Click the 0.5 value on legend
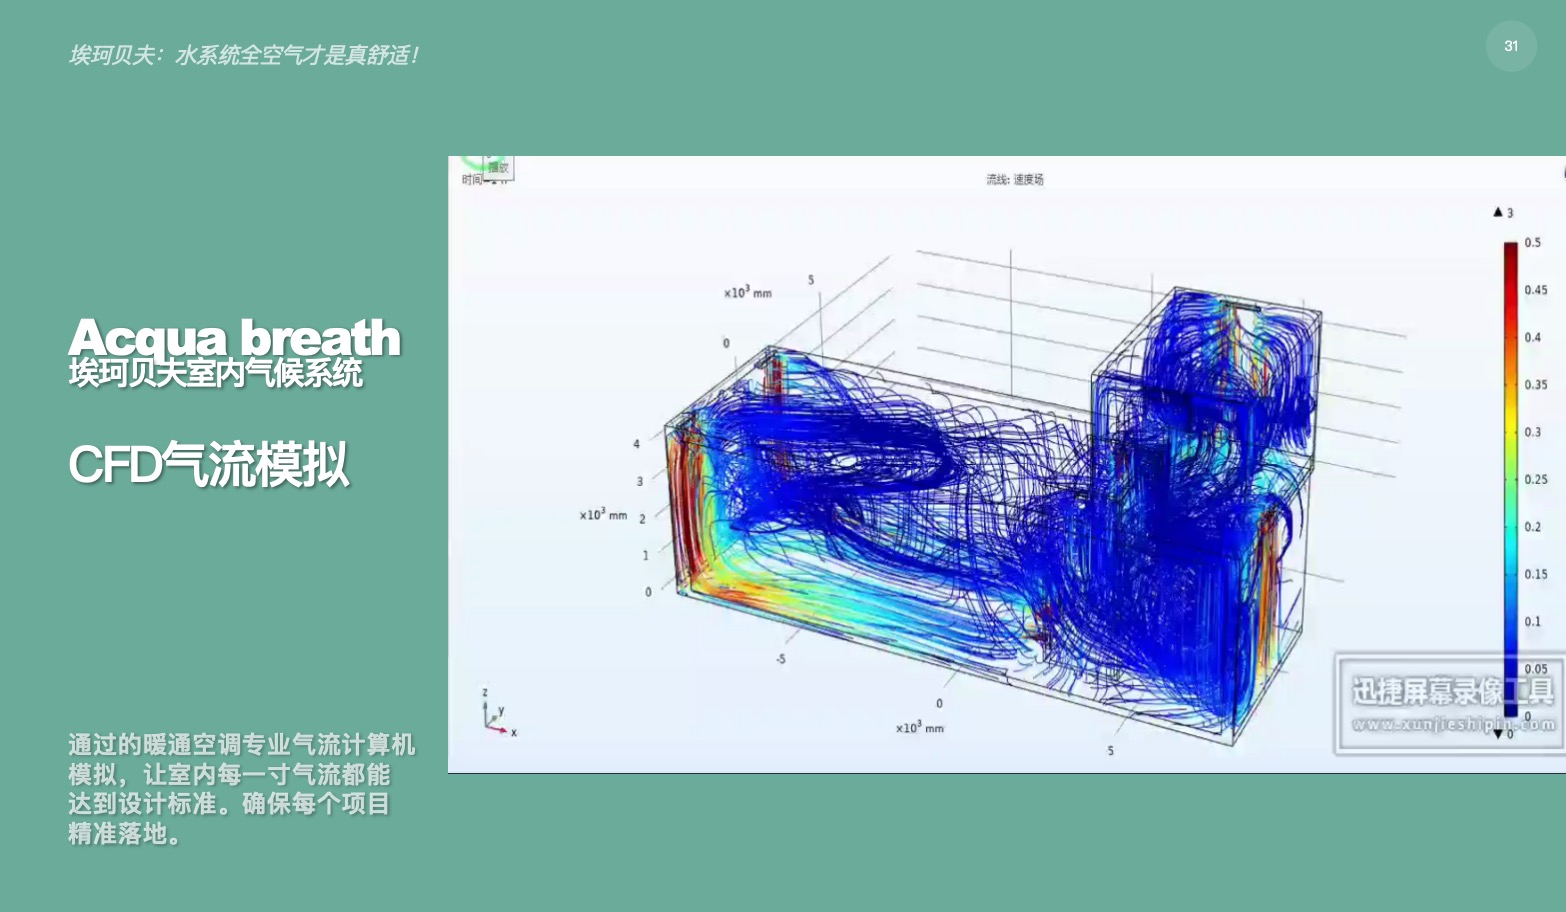Screen dimensions: 1566x912 click(x=1532, y=243)
